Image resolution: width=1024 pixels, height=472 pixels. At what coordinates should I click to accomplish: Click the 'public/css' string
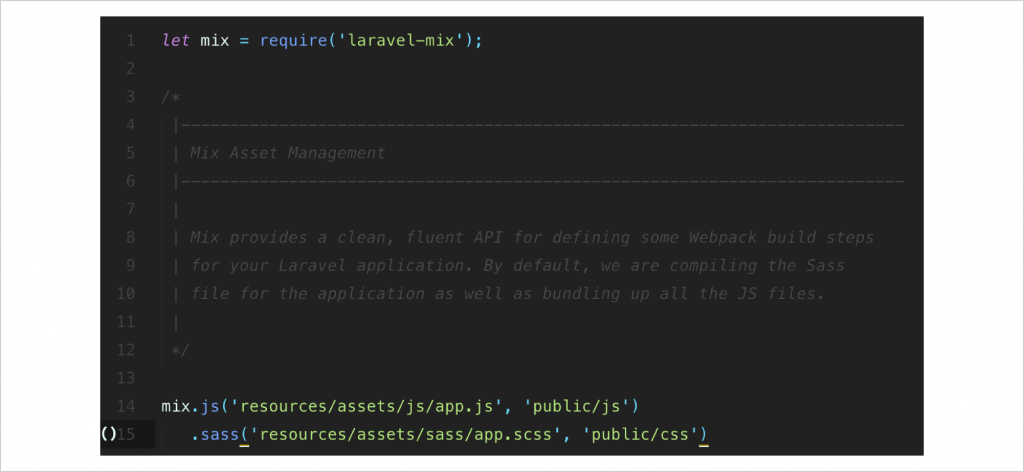(x=639, y=434)
